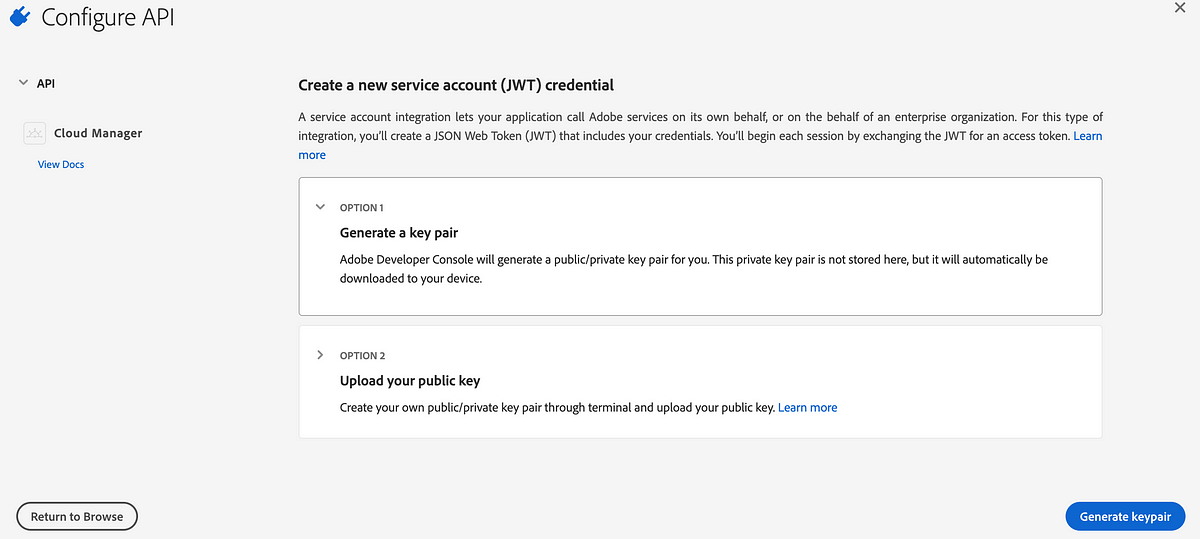Collapse the API section in the sidebar

(23, 83)
